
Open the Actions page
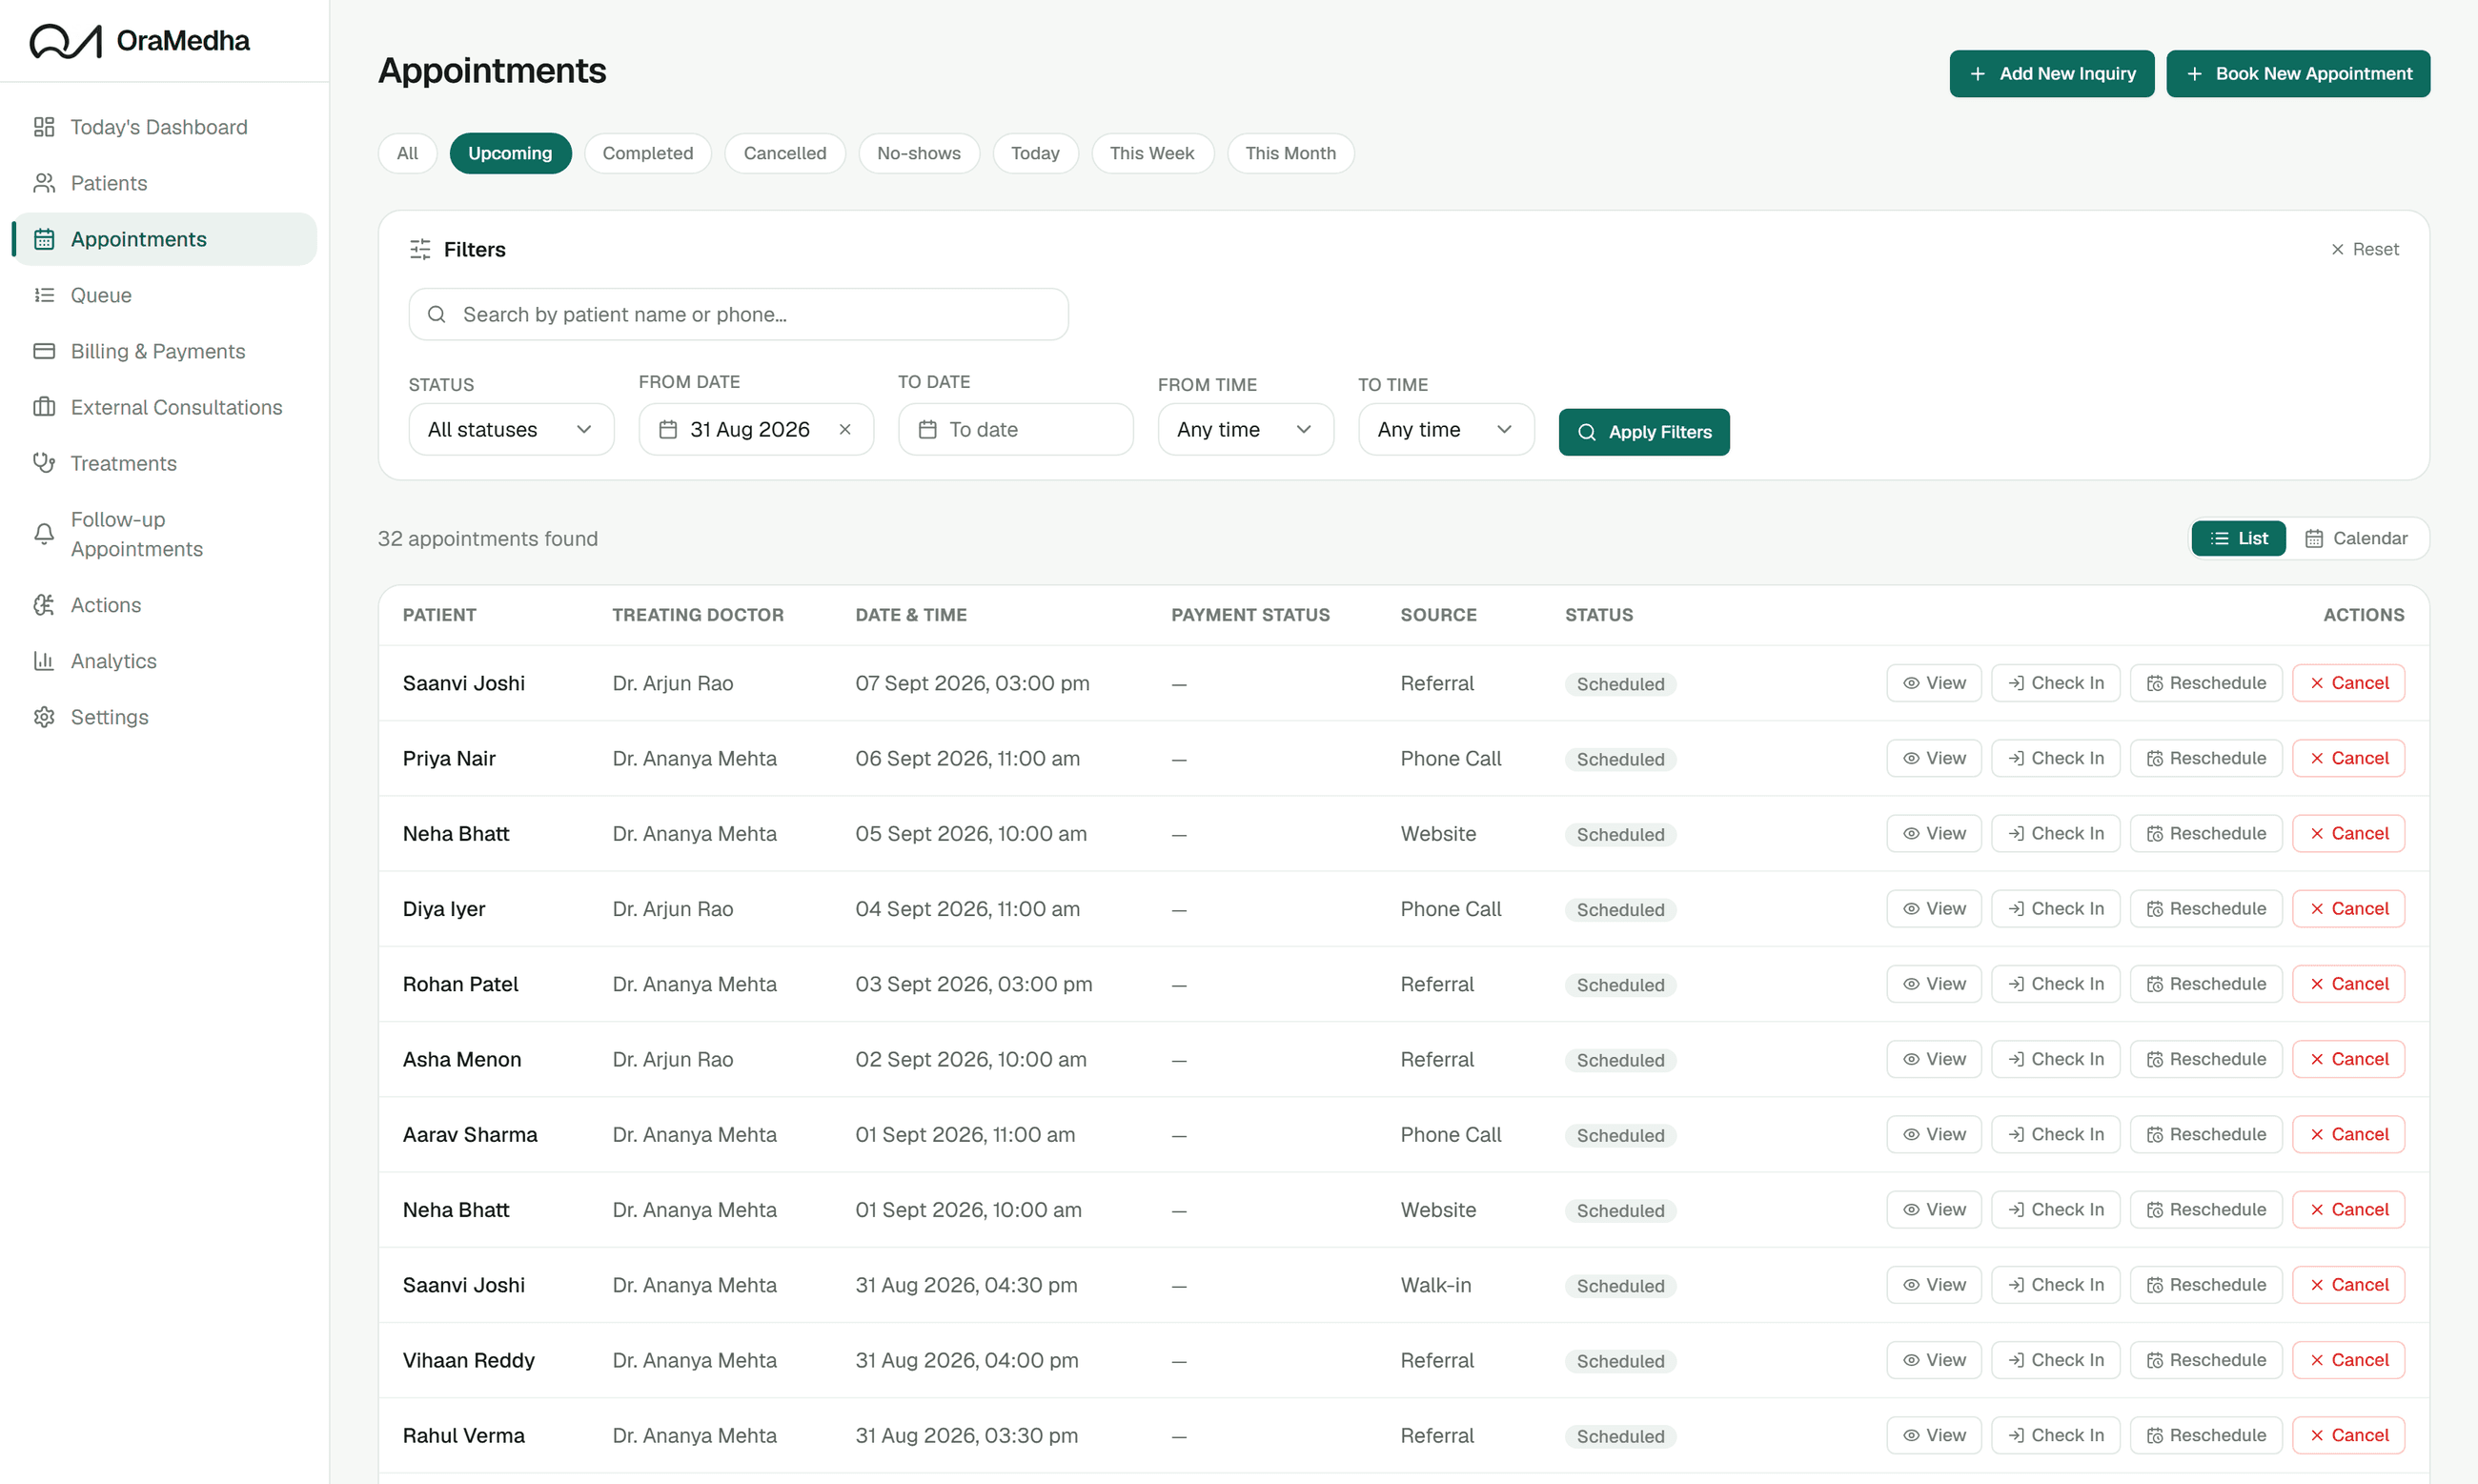pyautogui.click(x=164, y=605)
